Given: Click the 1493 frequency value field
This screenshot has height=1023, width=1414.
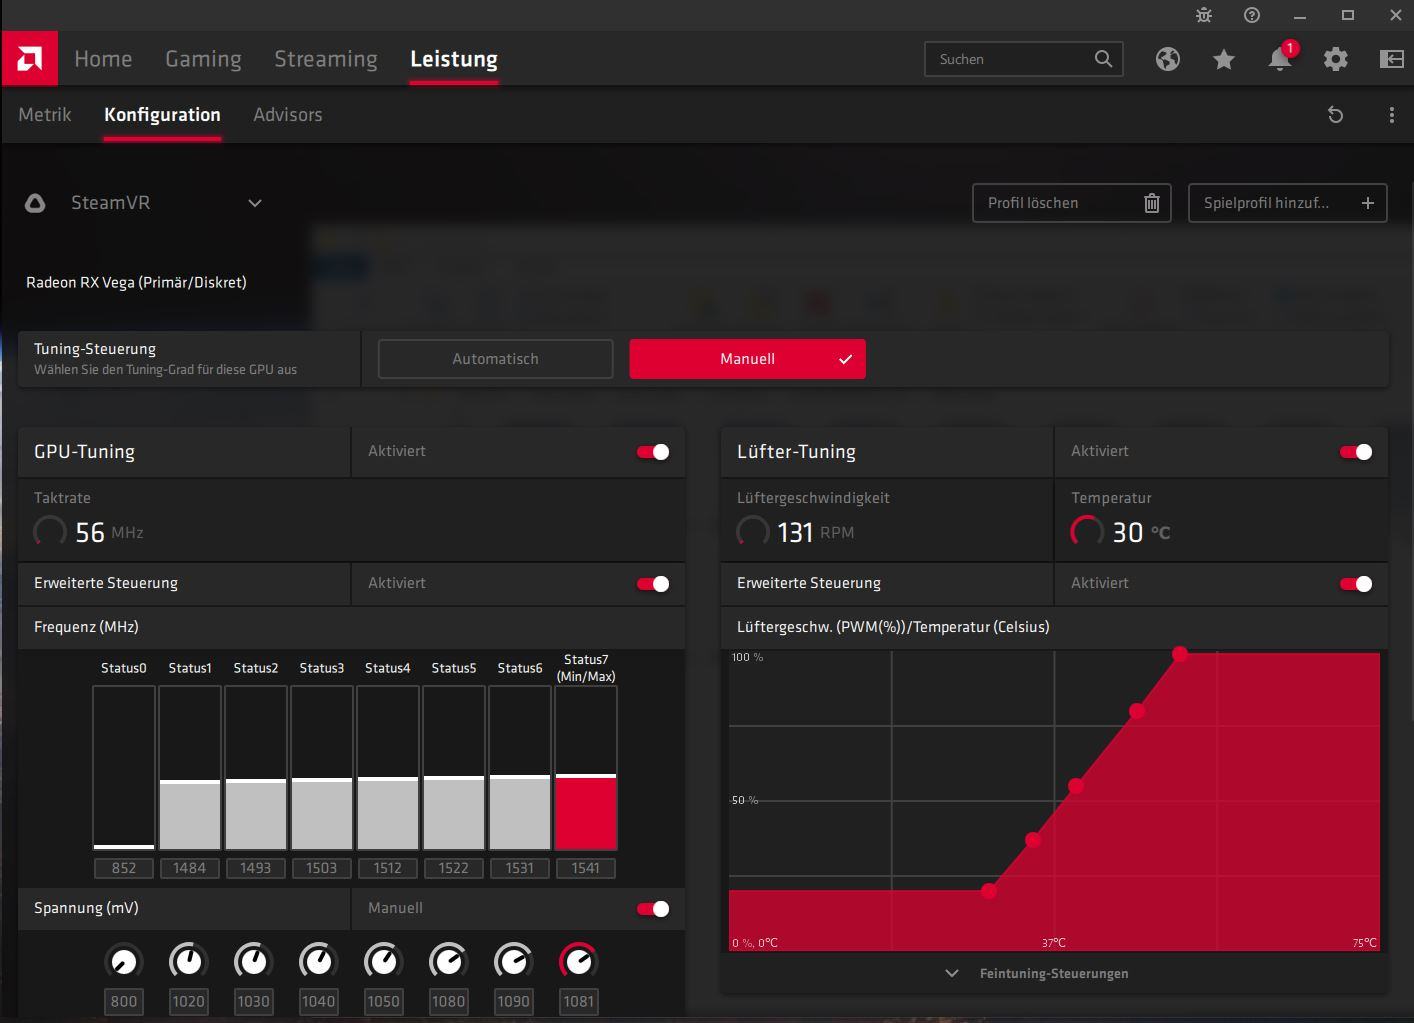Looking at the screenshot, I should click(x=256, y=868).
